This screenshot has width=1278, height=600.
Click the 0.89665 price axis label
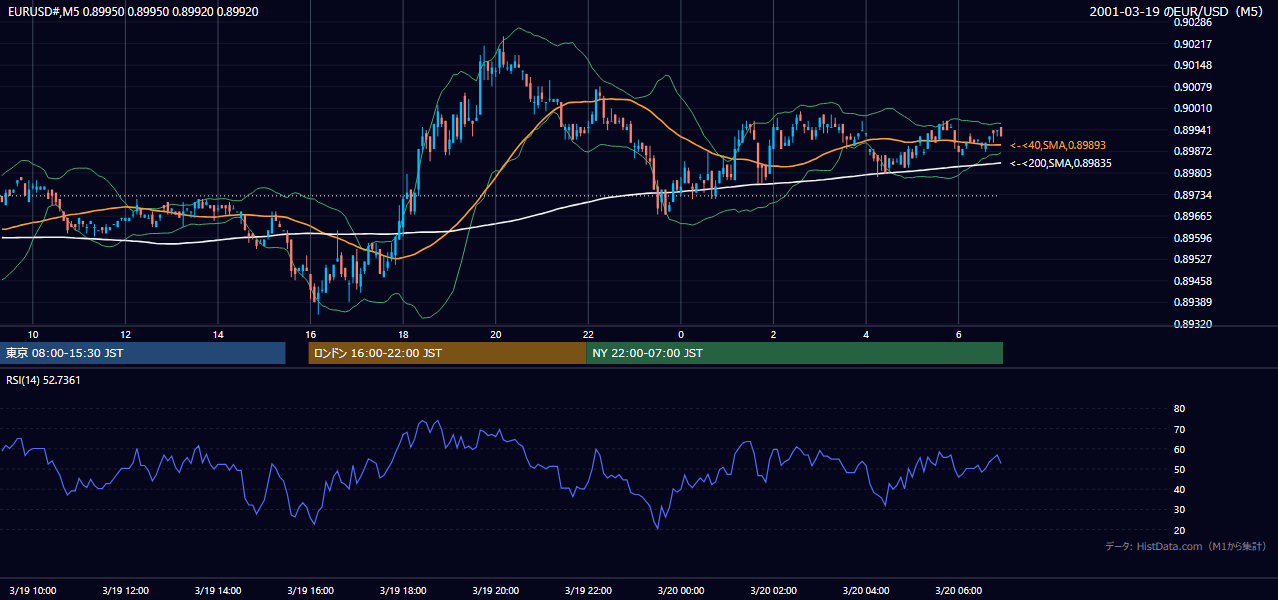[x=1194, y=216]
